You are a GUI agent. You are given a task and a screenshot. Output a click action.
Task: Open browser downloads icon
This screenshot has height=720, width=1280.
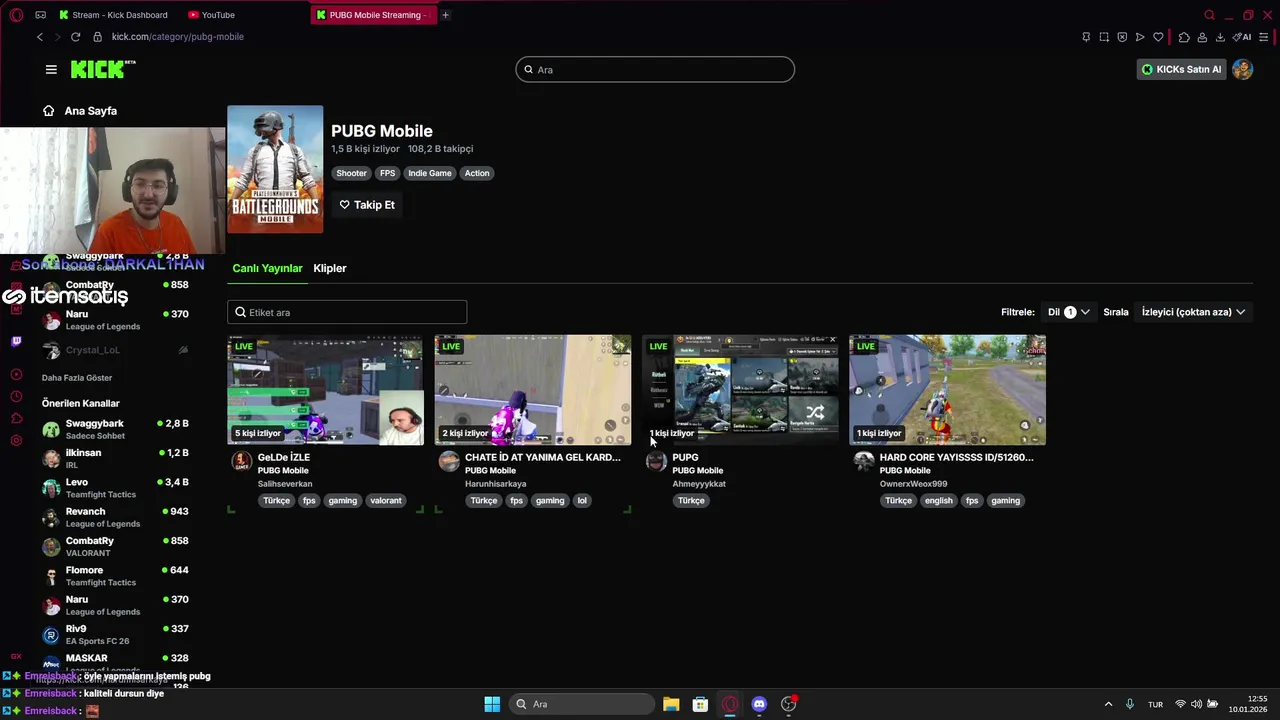pyautogui.click(x=1220, y=37)
